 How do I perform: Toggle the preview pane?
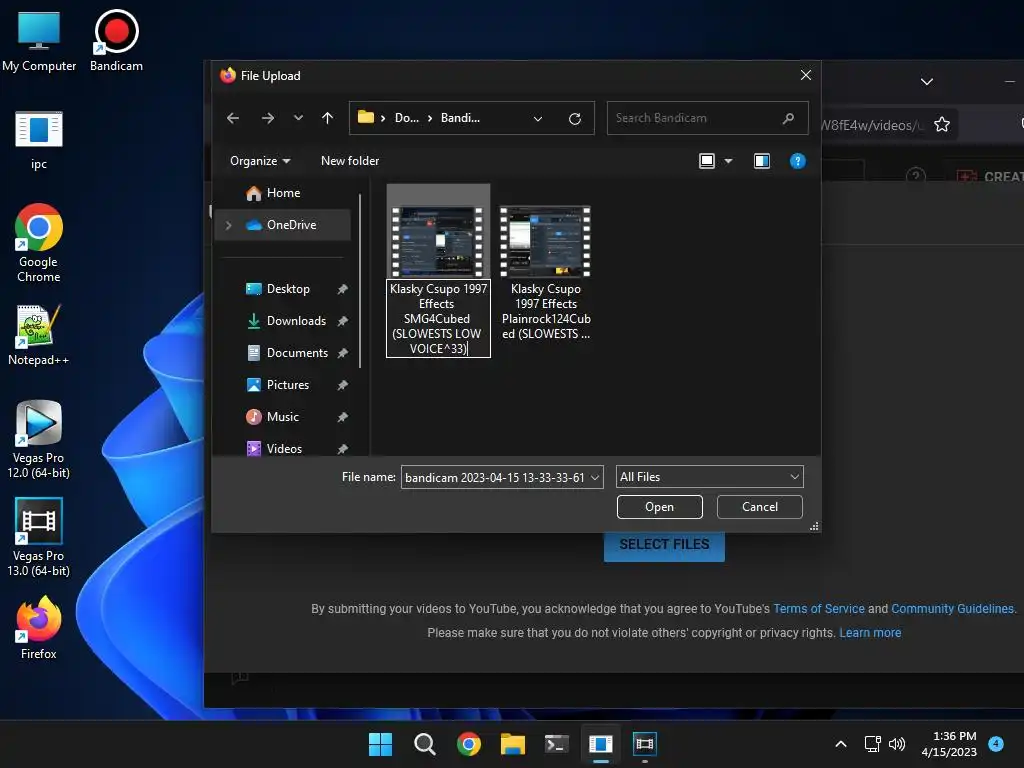tap(761, 161)
